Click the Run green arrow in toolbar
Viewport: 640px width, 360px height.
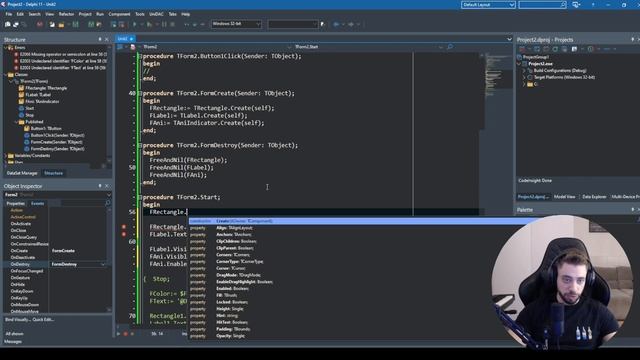(x=135, y=24)
